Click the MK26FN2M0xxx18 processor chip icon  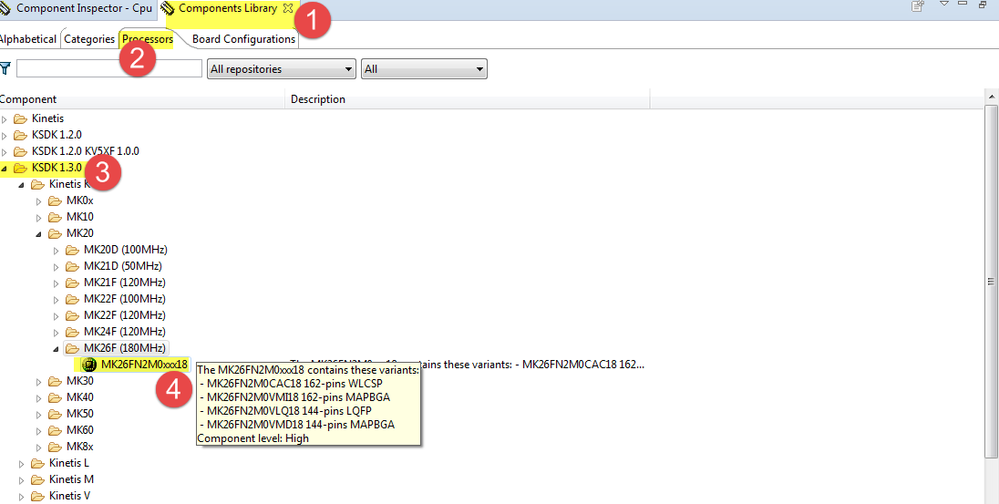tap(90, 364)
